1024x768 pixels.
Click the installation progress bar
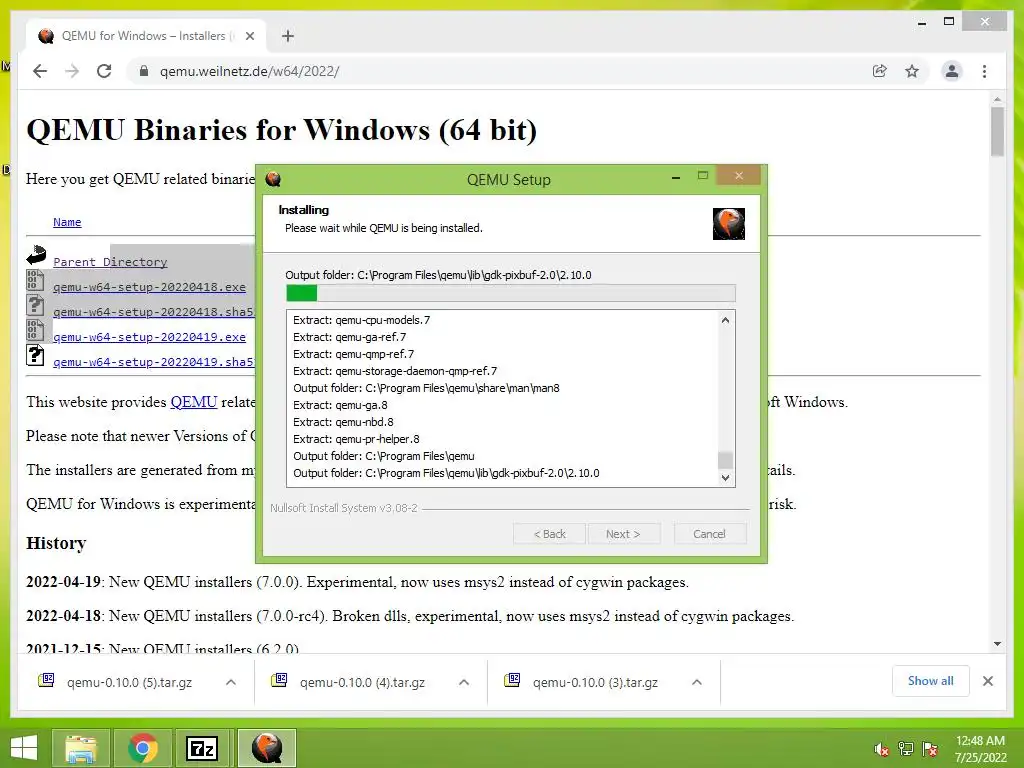(511, 293)
